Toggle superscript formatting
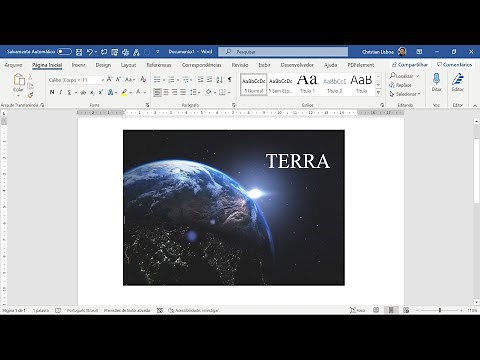 point(100,92)
